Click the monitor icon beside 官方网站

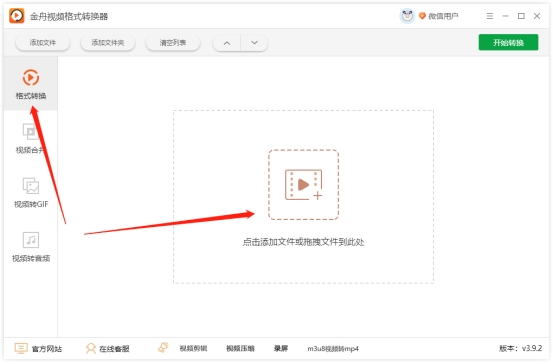coord(21,348)
